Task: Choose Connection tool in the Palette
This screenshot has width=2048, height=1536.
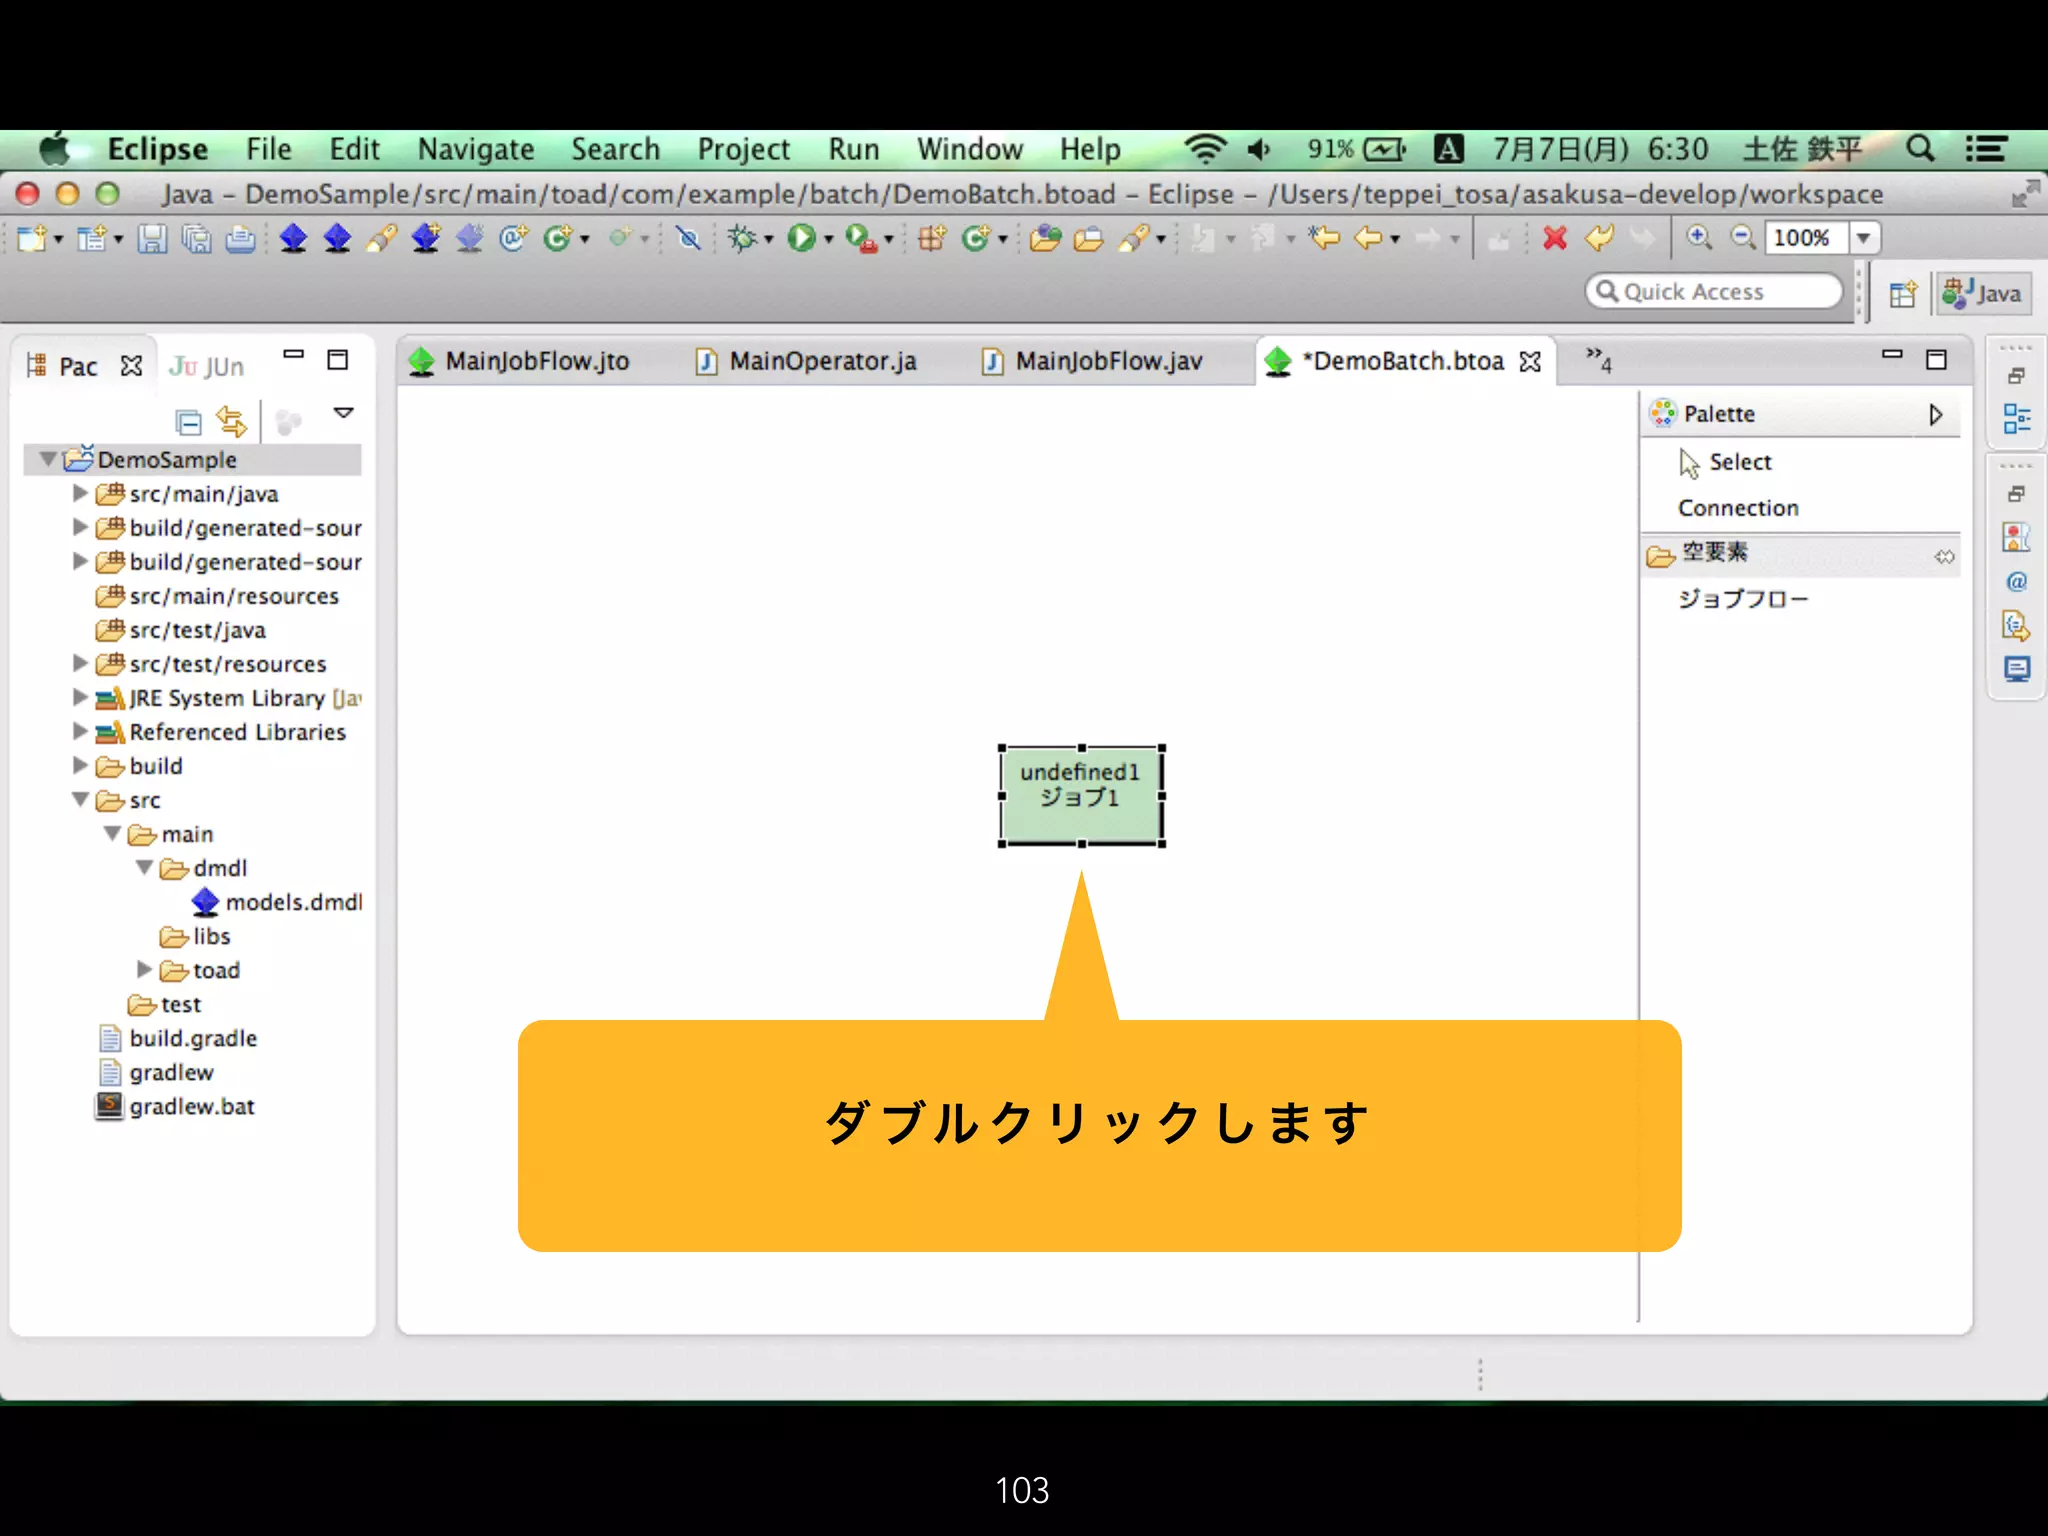Action: click(1737, 508)
